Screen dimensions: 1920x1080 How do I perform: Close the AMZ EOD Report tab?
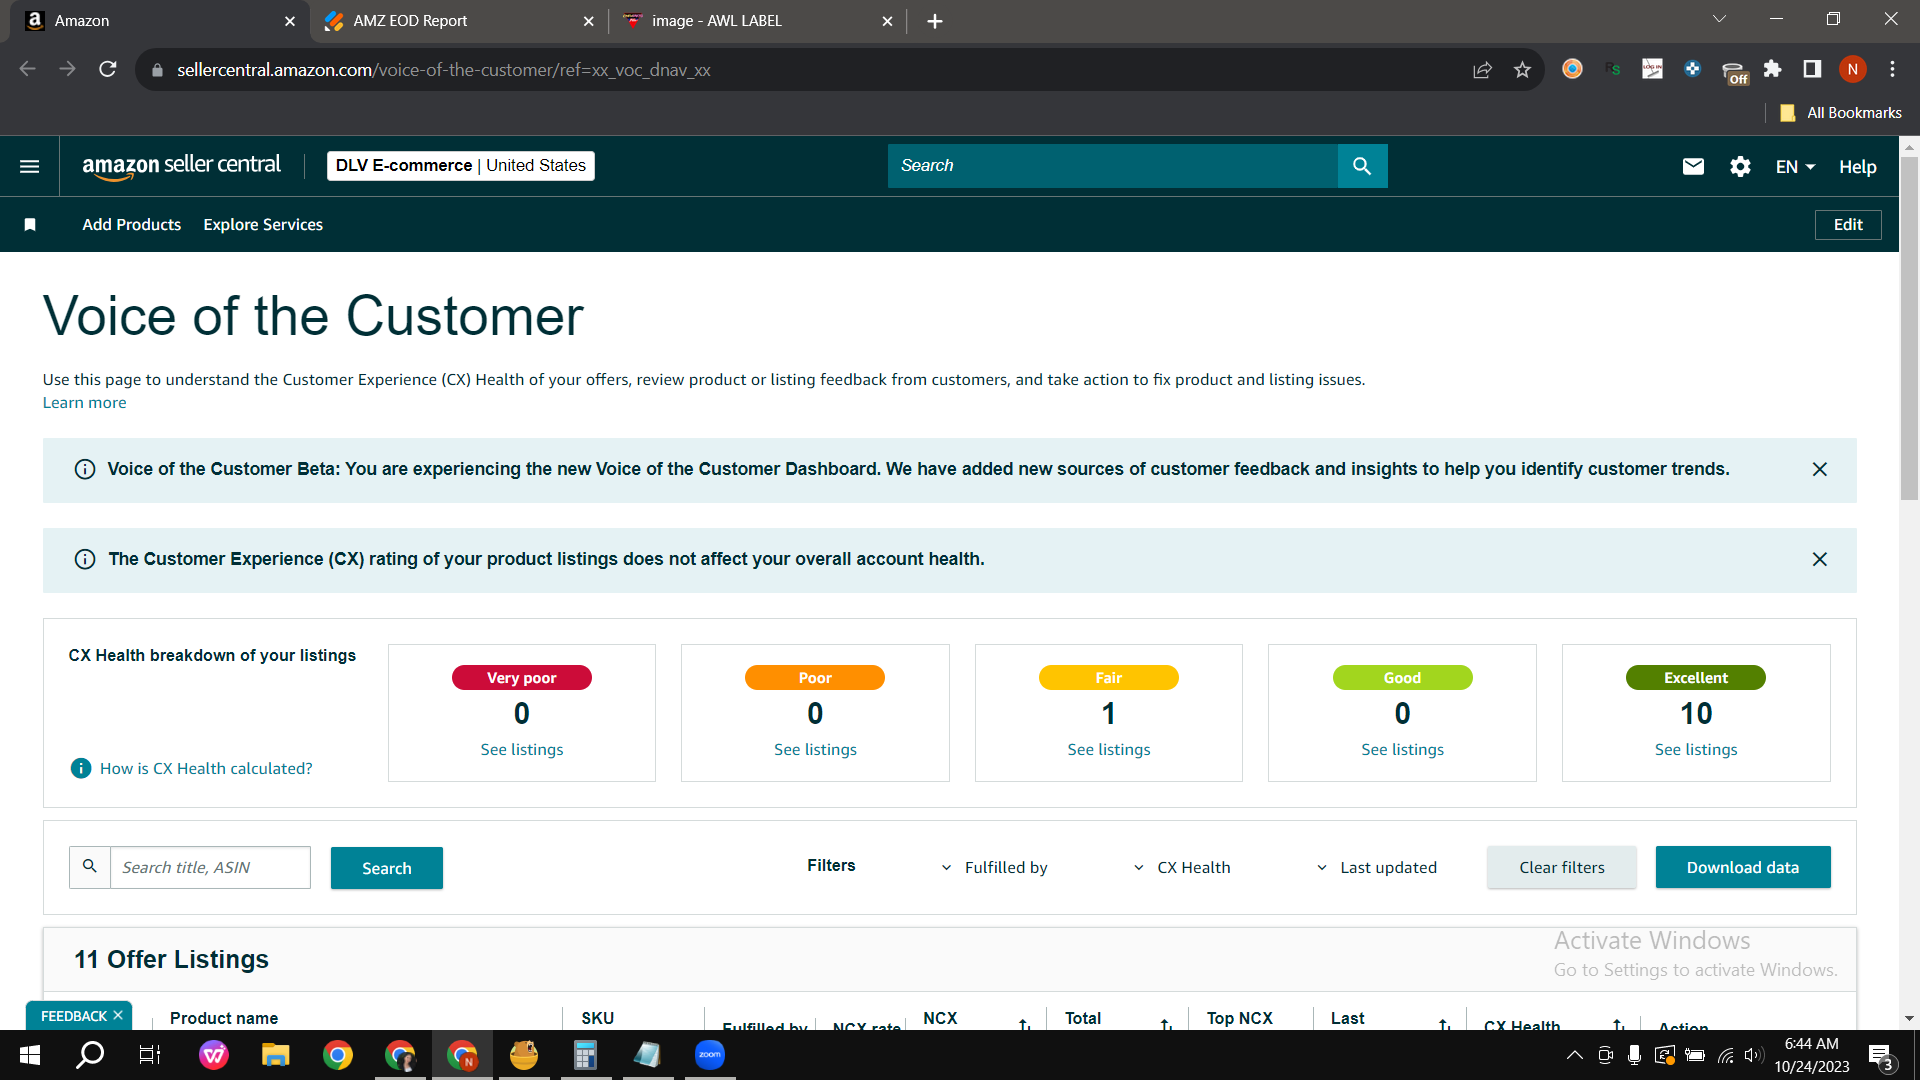click(x=588, y=21)
